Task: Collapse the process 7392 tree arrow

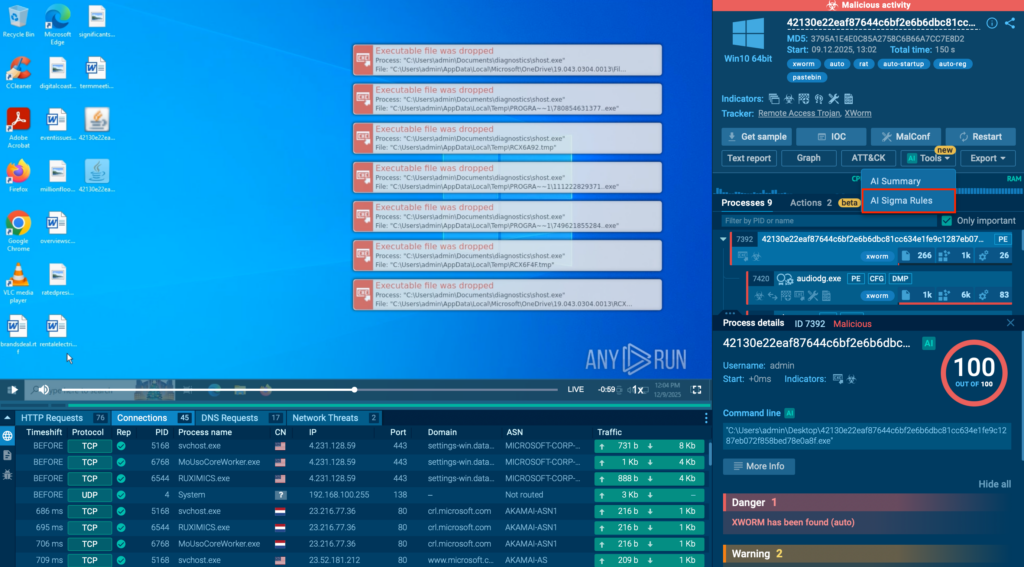Action: click(723, 239)
